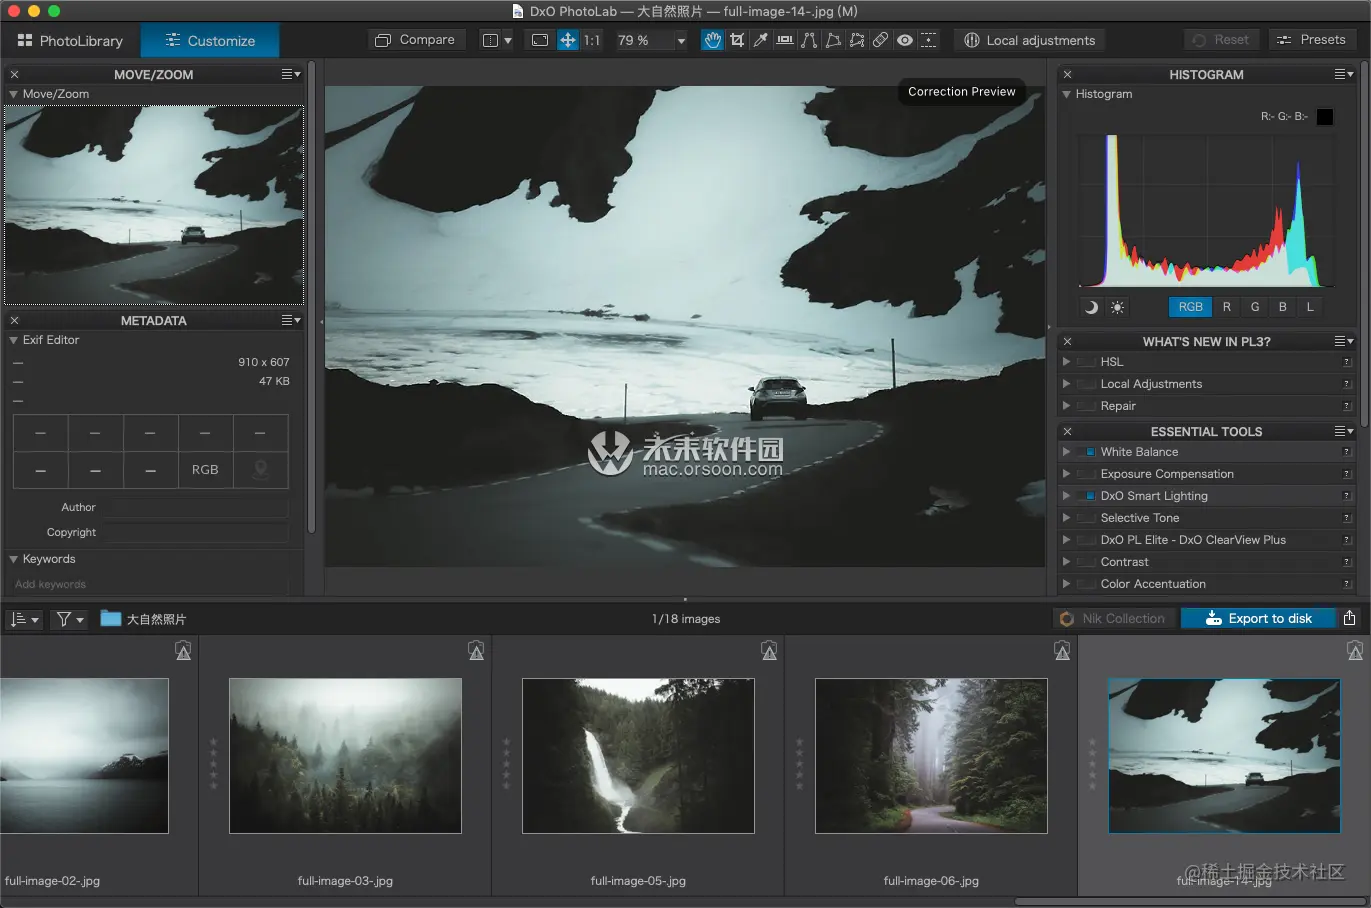Click the help icon for HSL
The width and height of the screenshot is (1371, 908).
coord(1347,362)
